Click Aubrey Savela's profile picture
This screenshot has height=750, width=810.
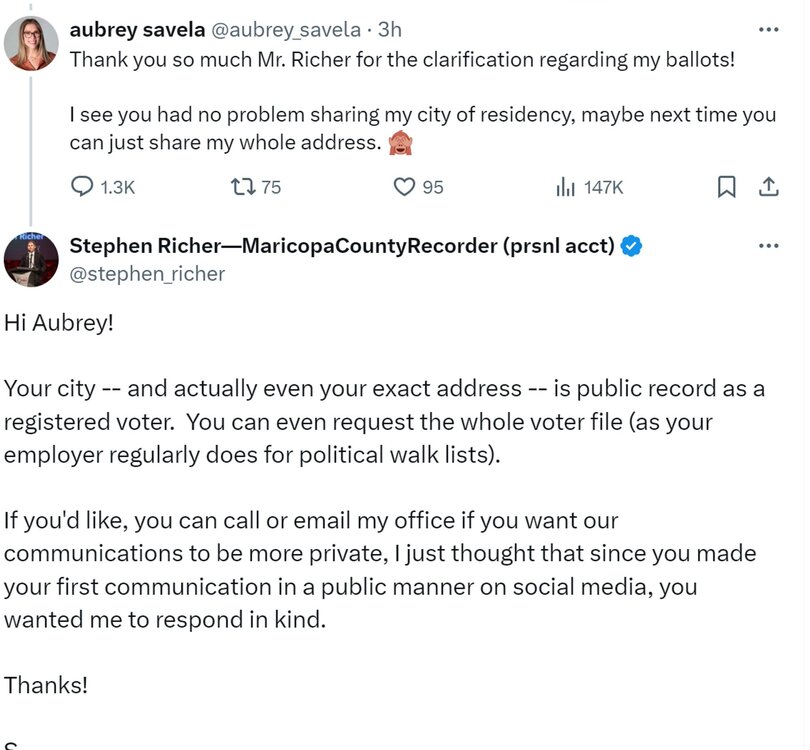point(31,44)
